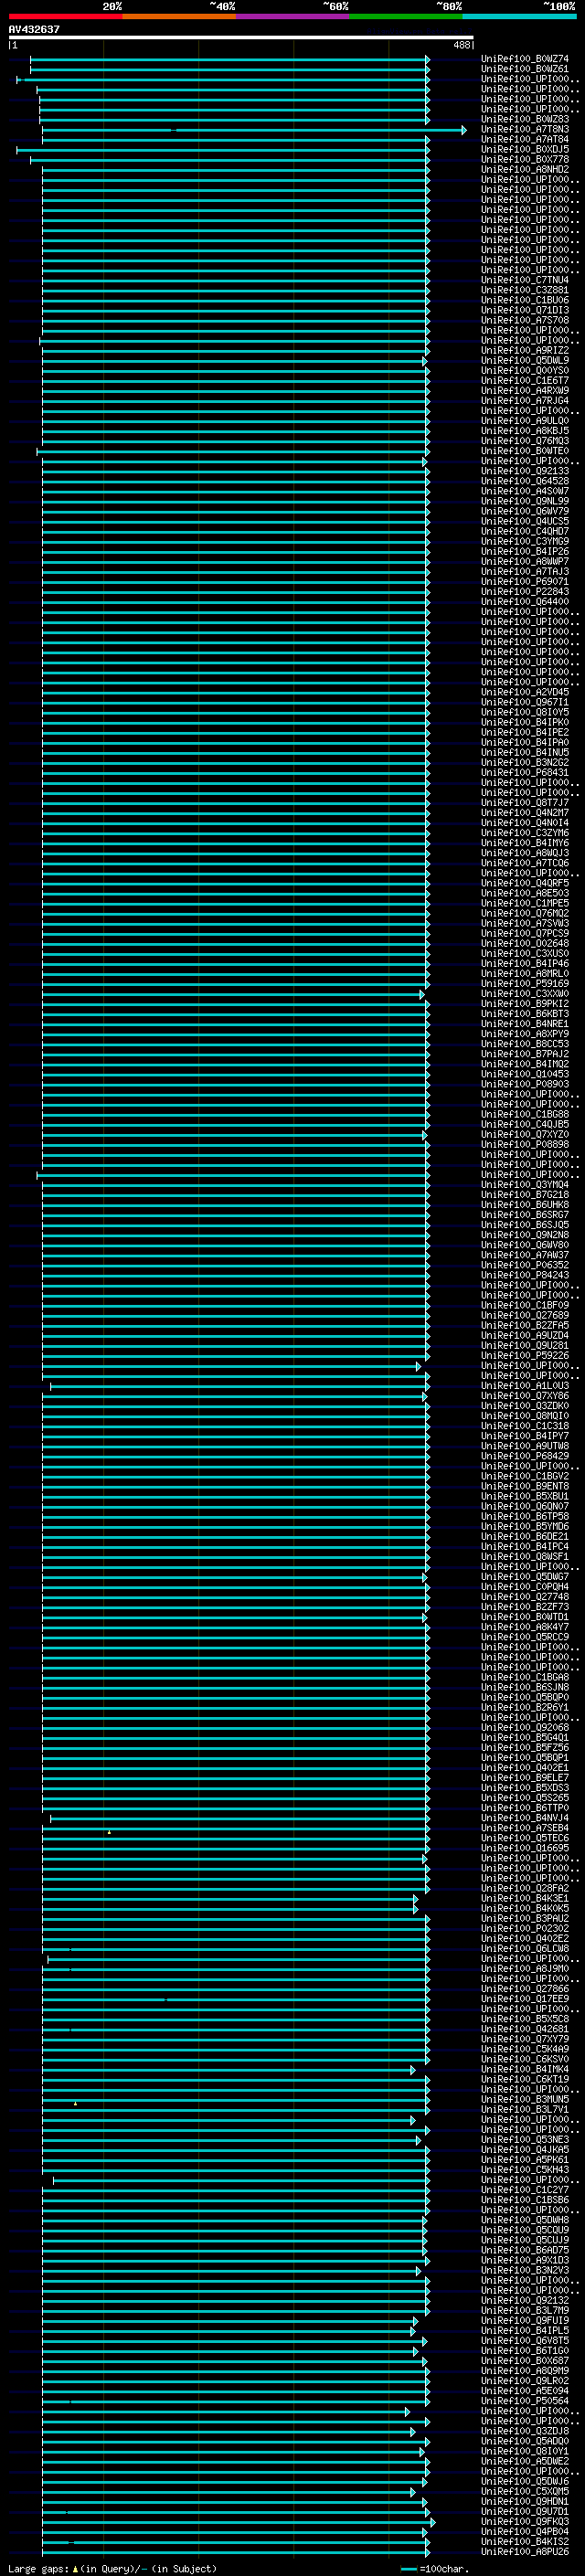Click hit label UniRef100_Q9FKQ3
Image resolution: width=585 pixels, height=2576 pixels.
click(x=525, y=2522)
